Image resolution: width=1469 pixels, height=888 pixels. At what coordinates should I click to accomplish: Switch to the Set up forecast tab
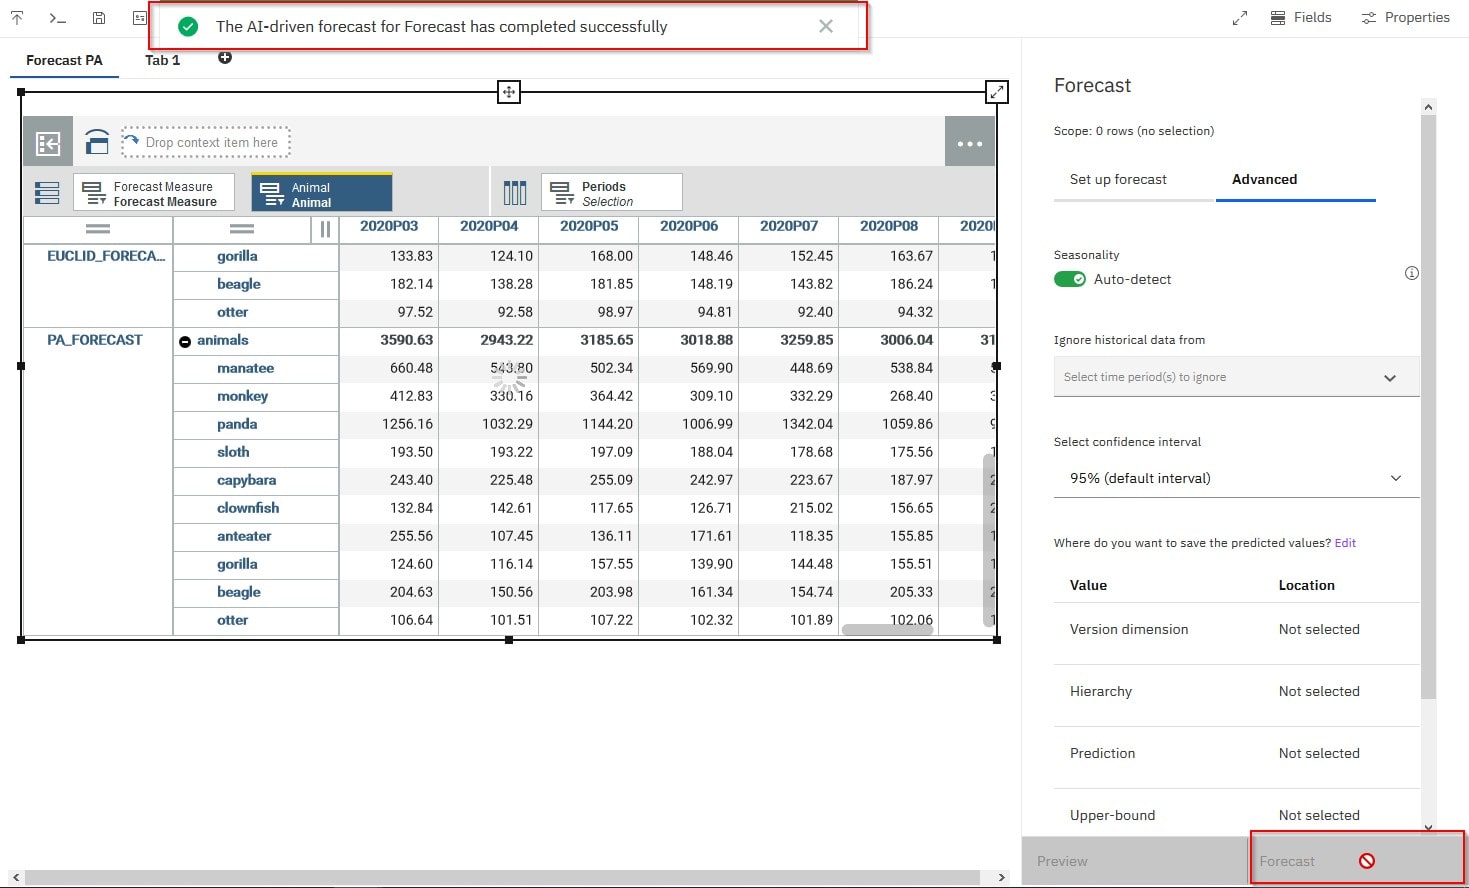coord(1118,179)
